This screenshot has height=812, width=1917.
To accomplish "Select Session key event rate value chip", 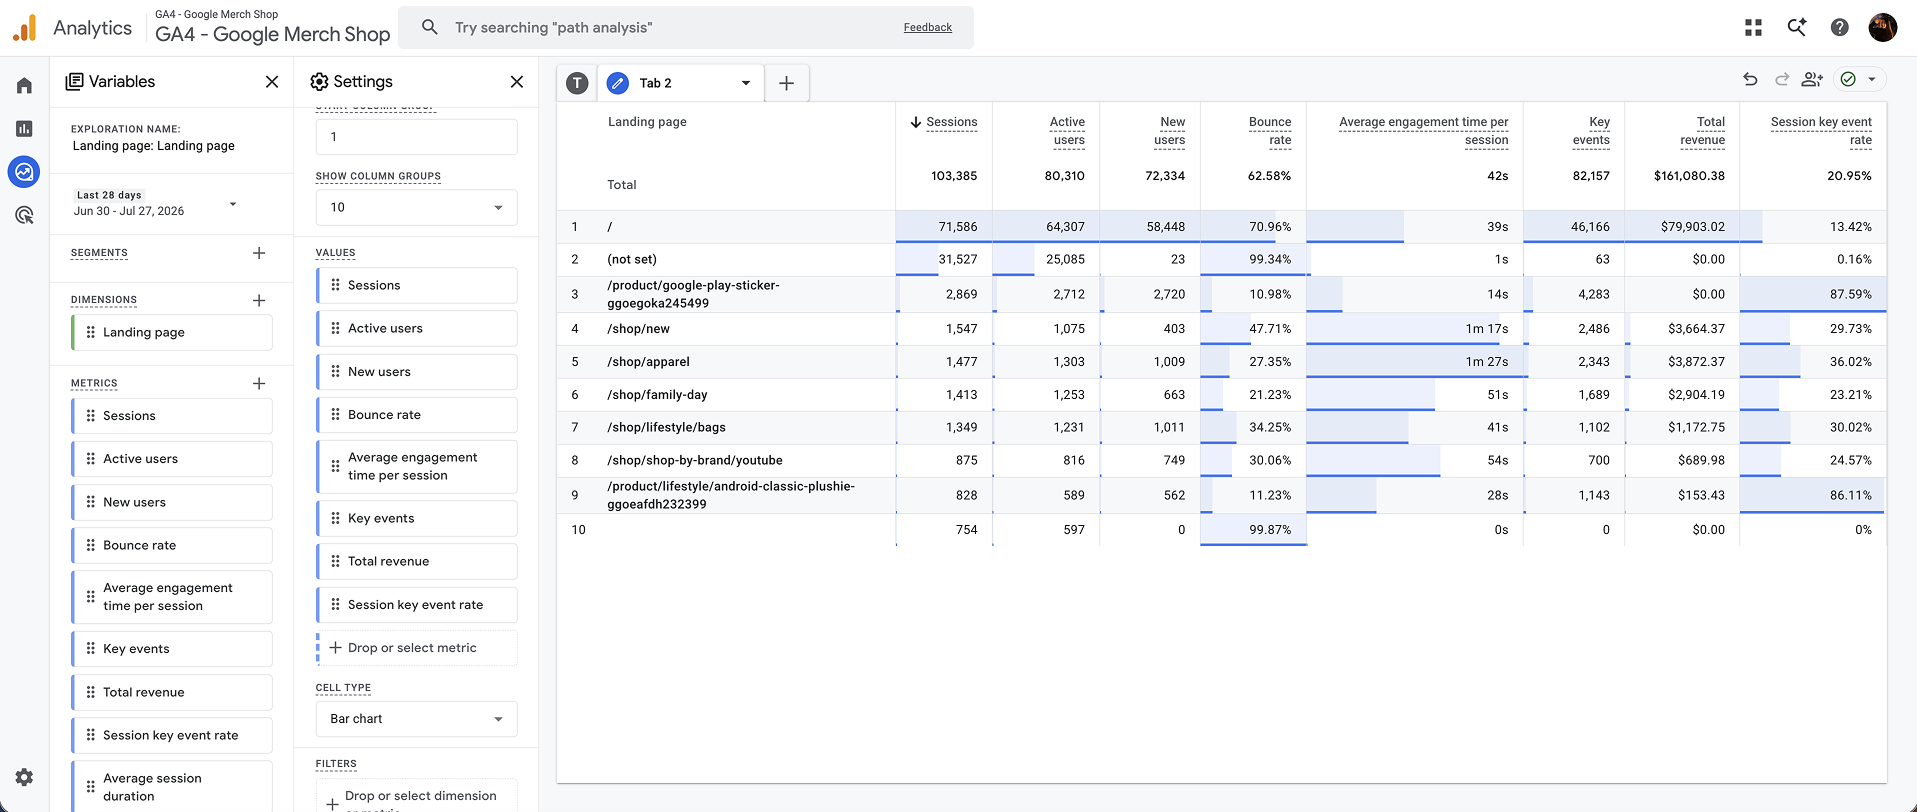I will coord(417,605).
